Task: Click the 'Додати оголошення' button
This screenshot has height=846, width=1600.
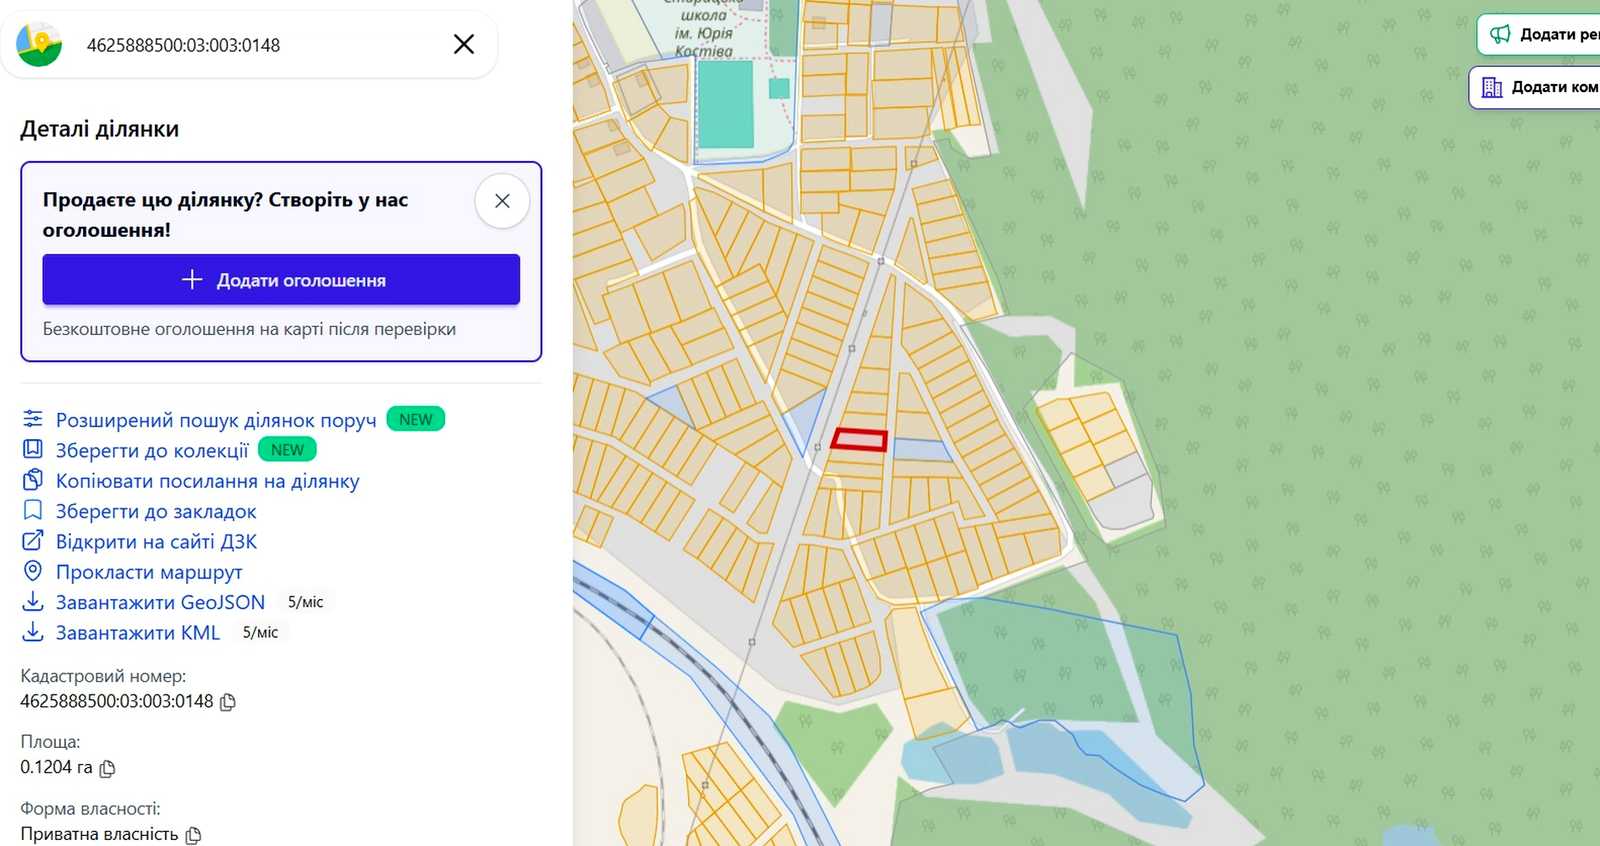Action: pos(281,280)
